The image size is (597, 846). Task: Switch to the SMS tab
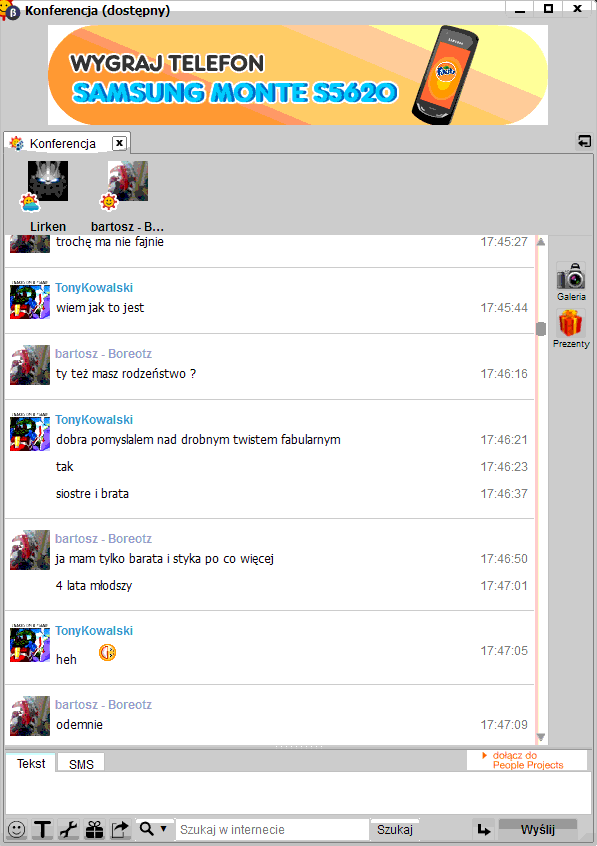[81, 764]
